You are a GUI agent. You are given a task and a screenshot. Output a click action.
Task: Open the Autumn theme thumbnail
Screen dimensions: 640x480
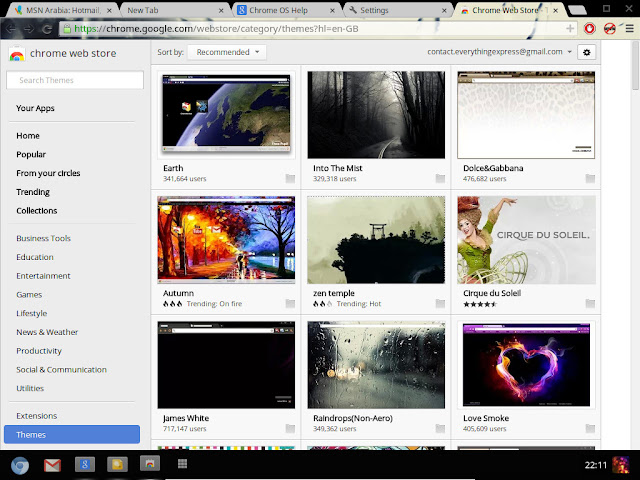[226, 240]
